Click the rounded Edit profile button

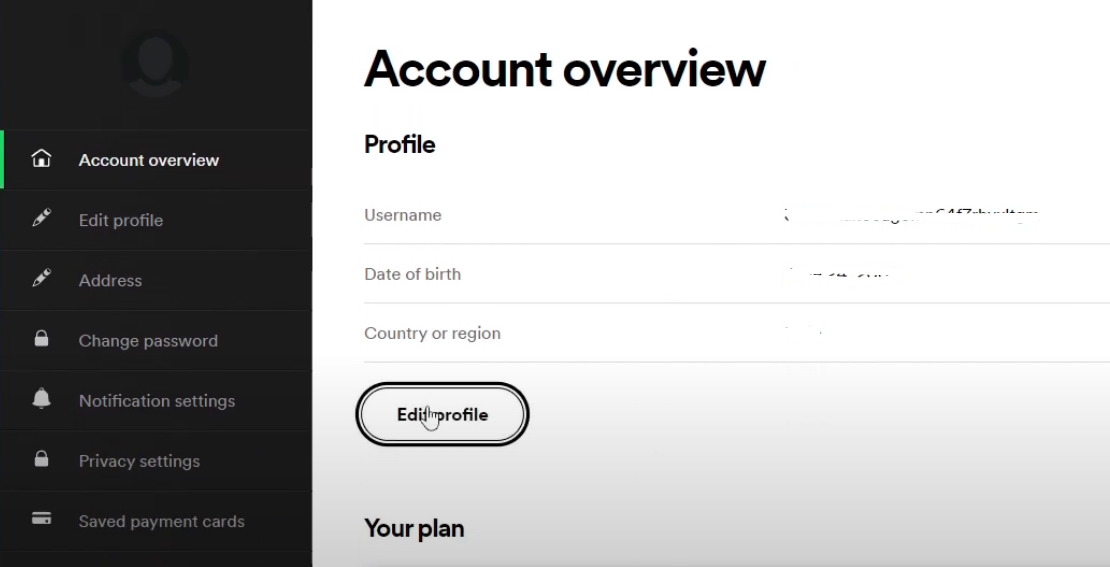(442, 414)
